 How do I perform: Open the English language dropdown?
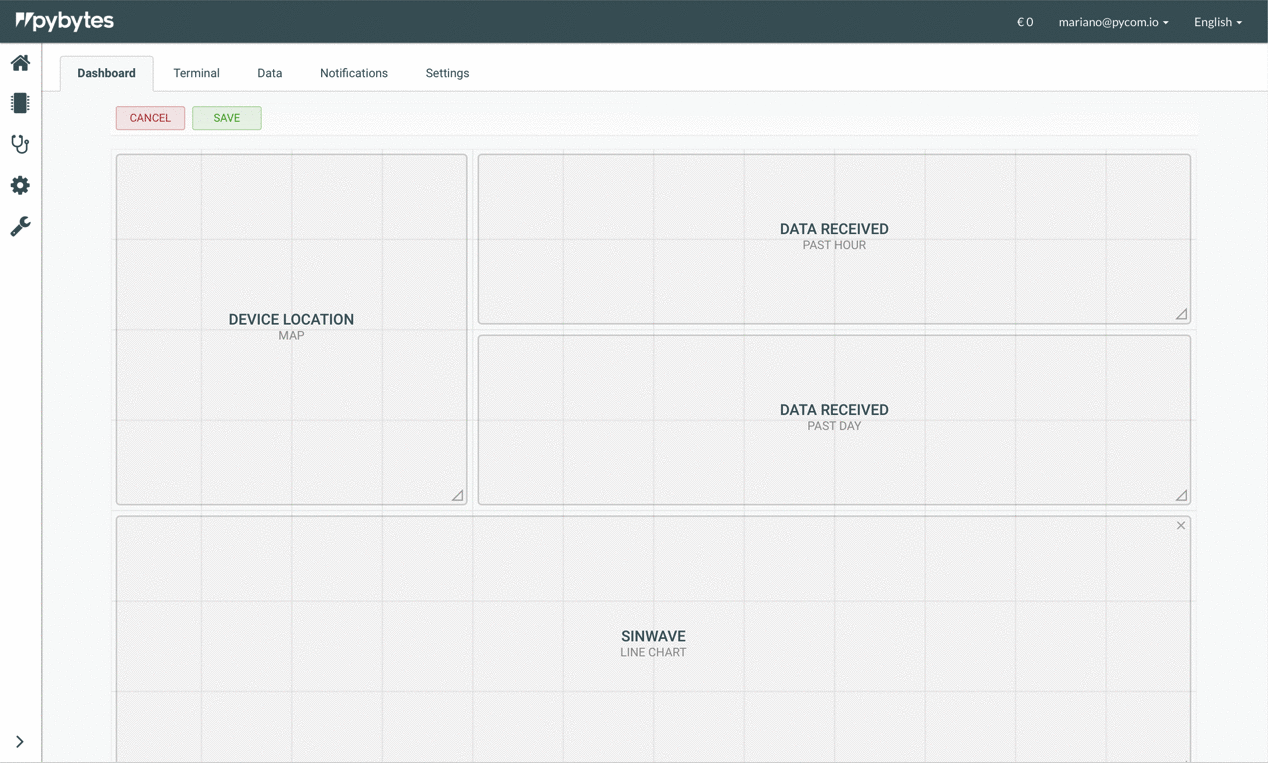click(1217, 22)
